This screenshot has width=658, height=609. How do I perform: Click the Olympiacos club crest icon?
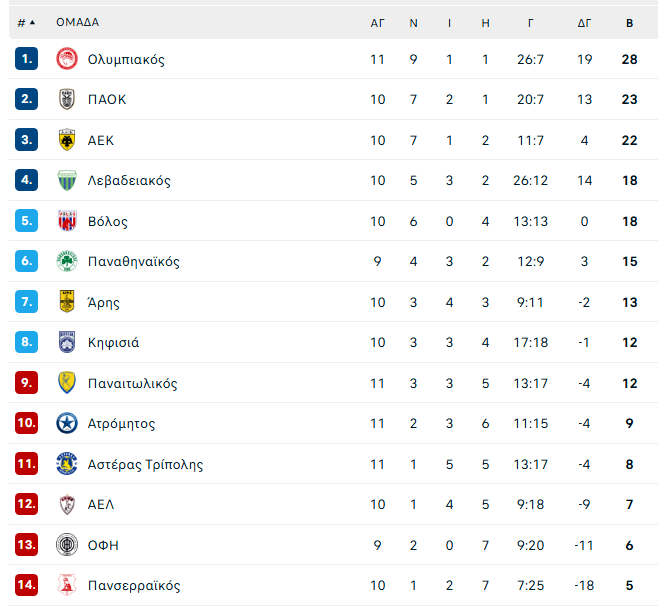point(67,59)
